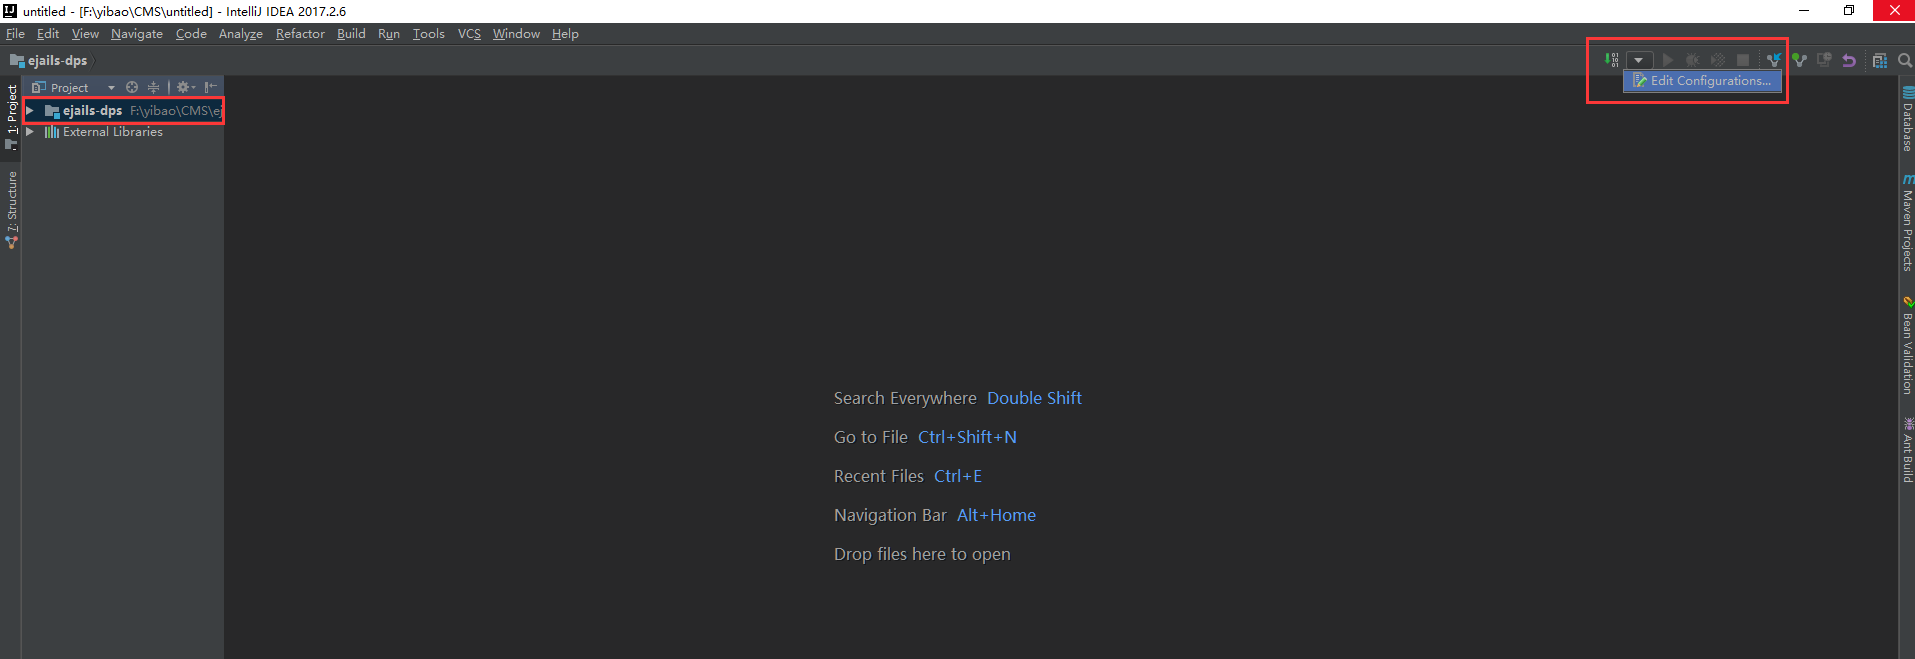Click ejails-dps in the navigation bar

[x=57, y=60]
